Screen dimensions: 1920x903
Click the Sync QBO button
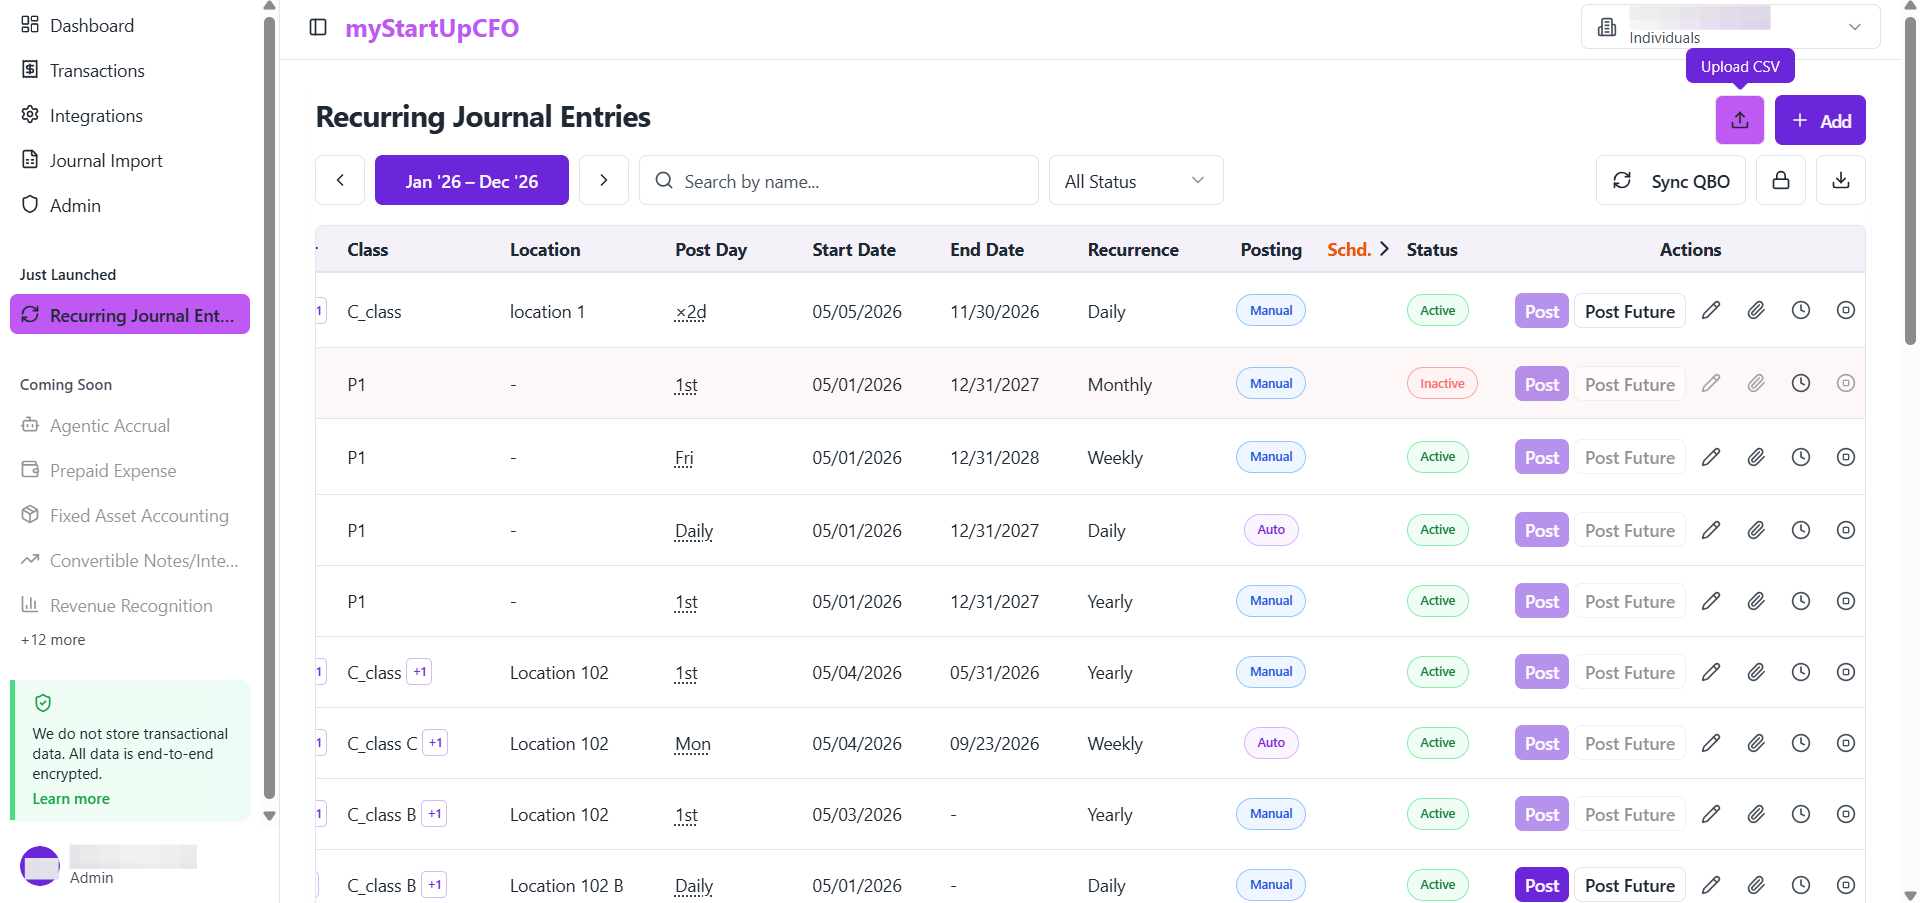pyautogui.click(x=1671, y=180)
